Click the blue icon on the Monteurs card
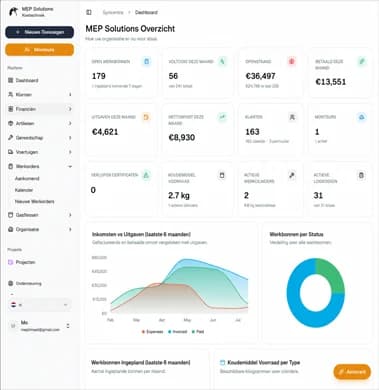Image resolution: width=379 pixels, height=390 pixels. (362, 117)
